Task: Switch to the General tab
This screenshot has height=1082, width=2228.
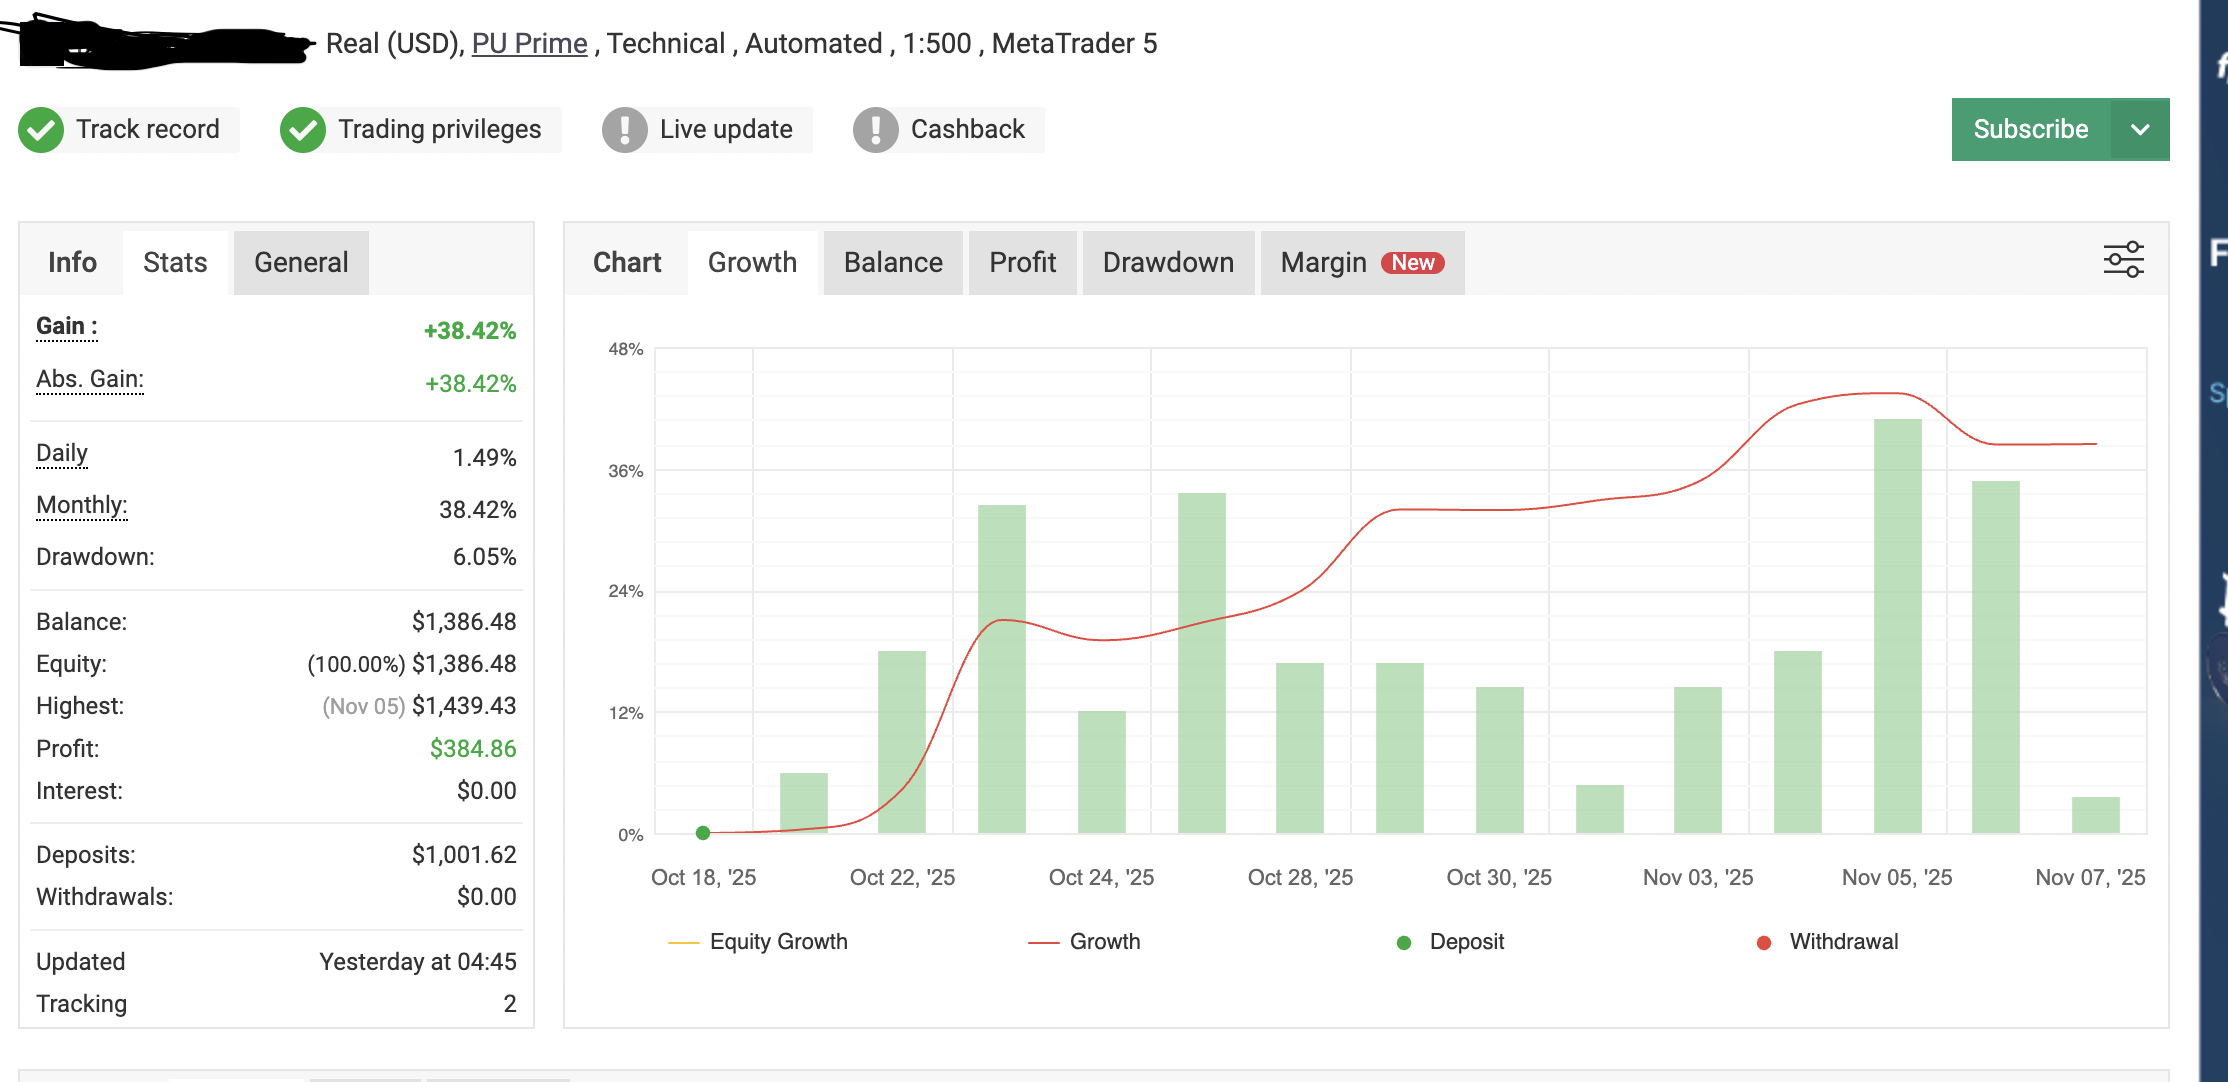Action: (x=301, y=263)
